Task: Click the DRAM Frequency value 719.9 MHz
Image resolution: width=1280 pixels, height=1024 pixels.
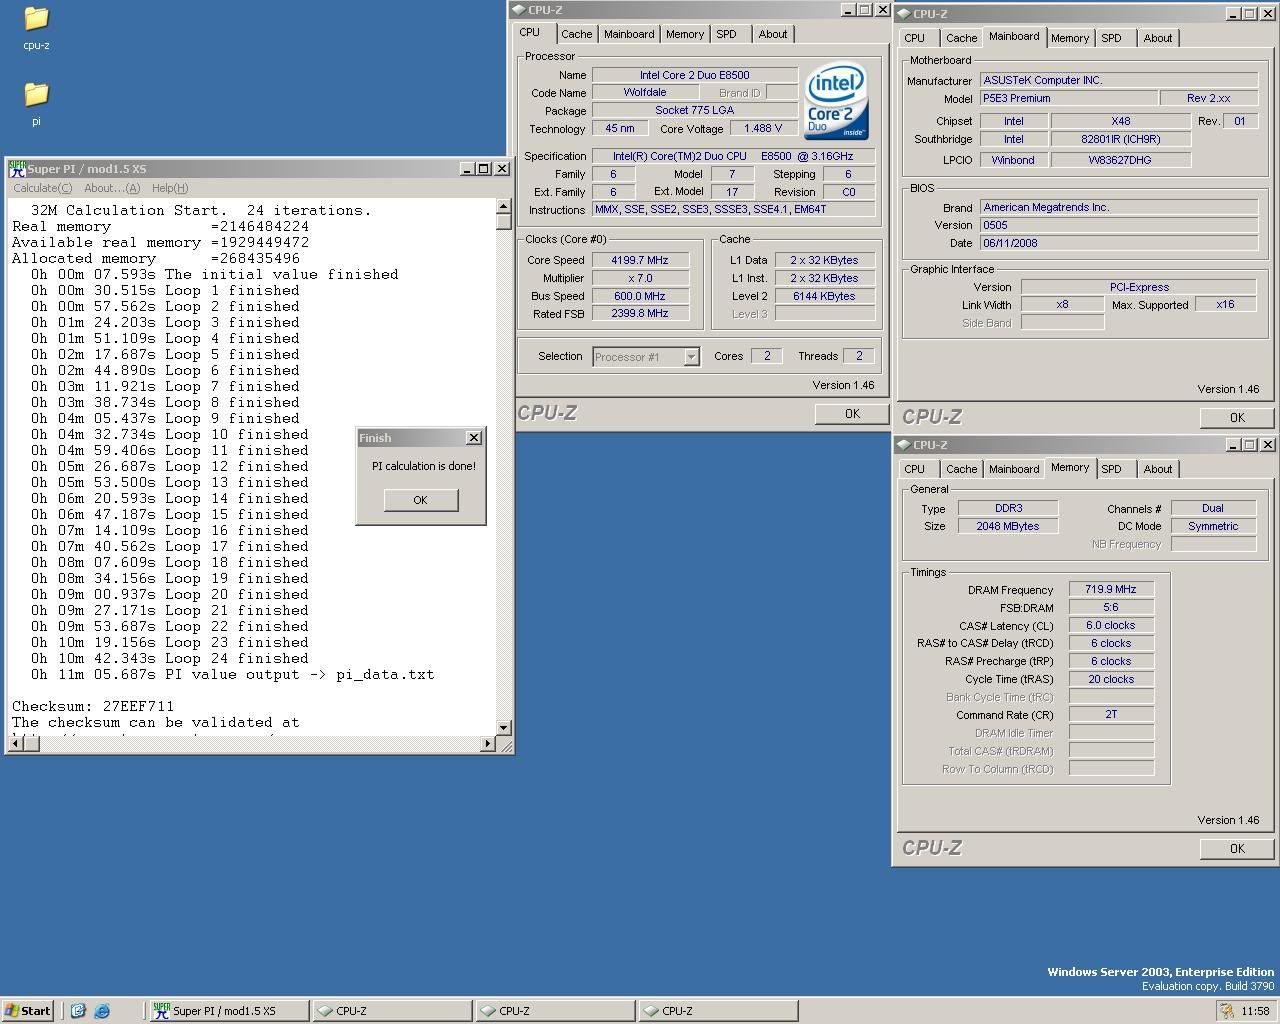Action: (1111, 590)
